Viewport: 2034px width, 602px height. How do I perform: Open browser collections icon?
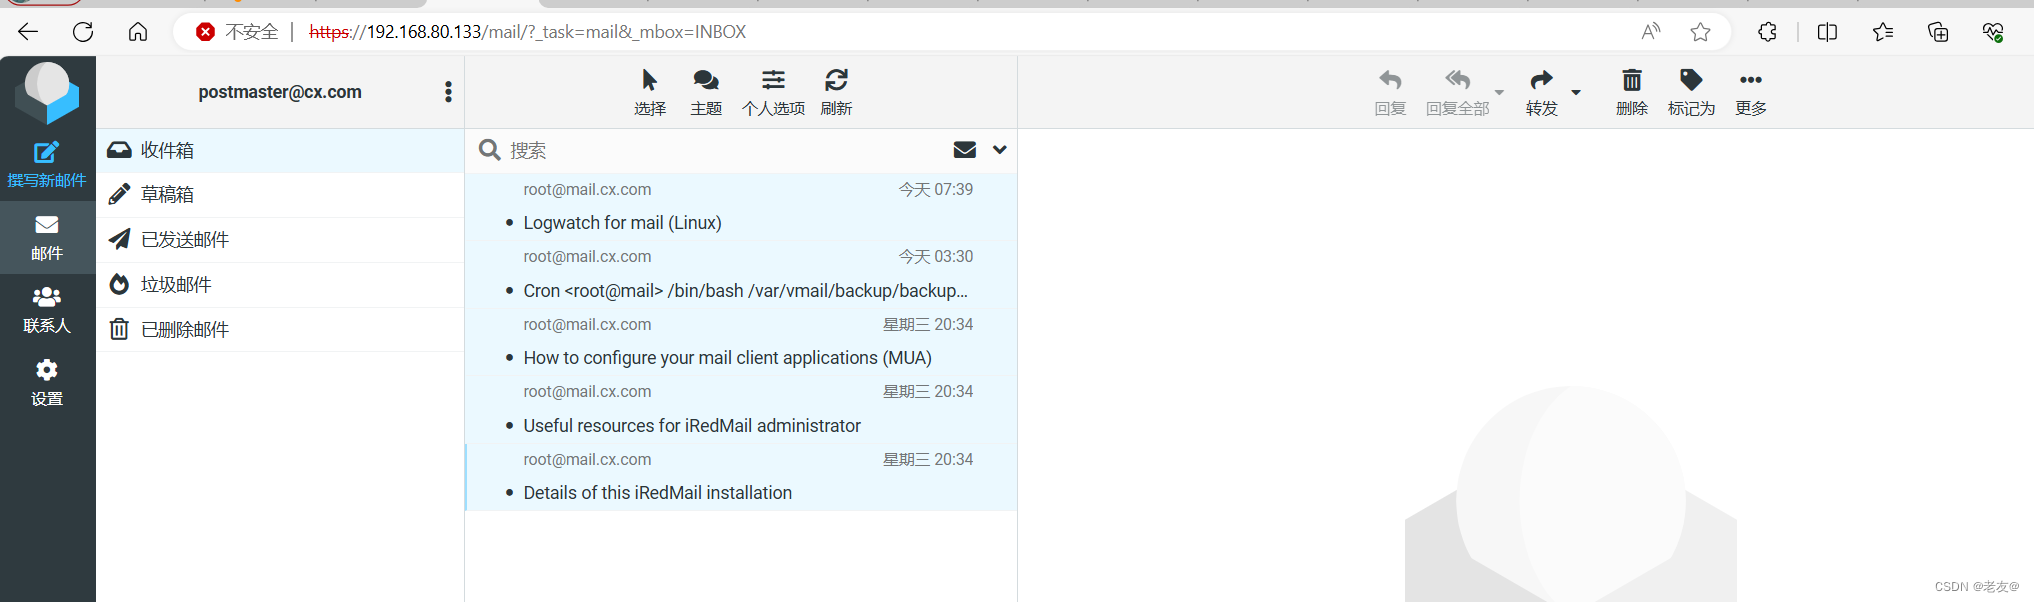tap(1938, 32)
